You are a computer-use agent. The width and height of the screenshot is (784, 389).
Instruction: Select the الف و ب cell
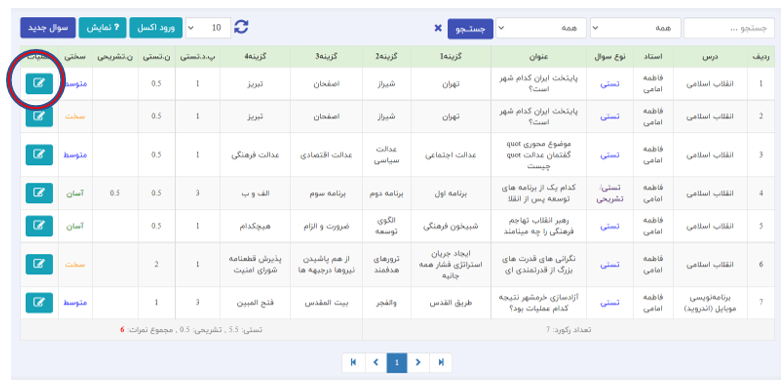[255, 192]
